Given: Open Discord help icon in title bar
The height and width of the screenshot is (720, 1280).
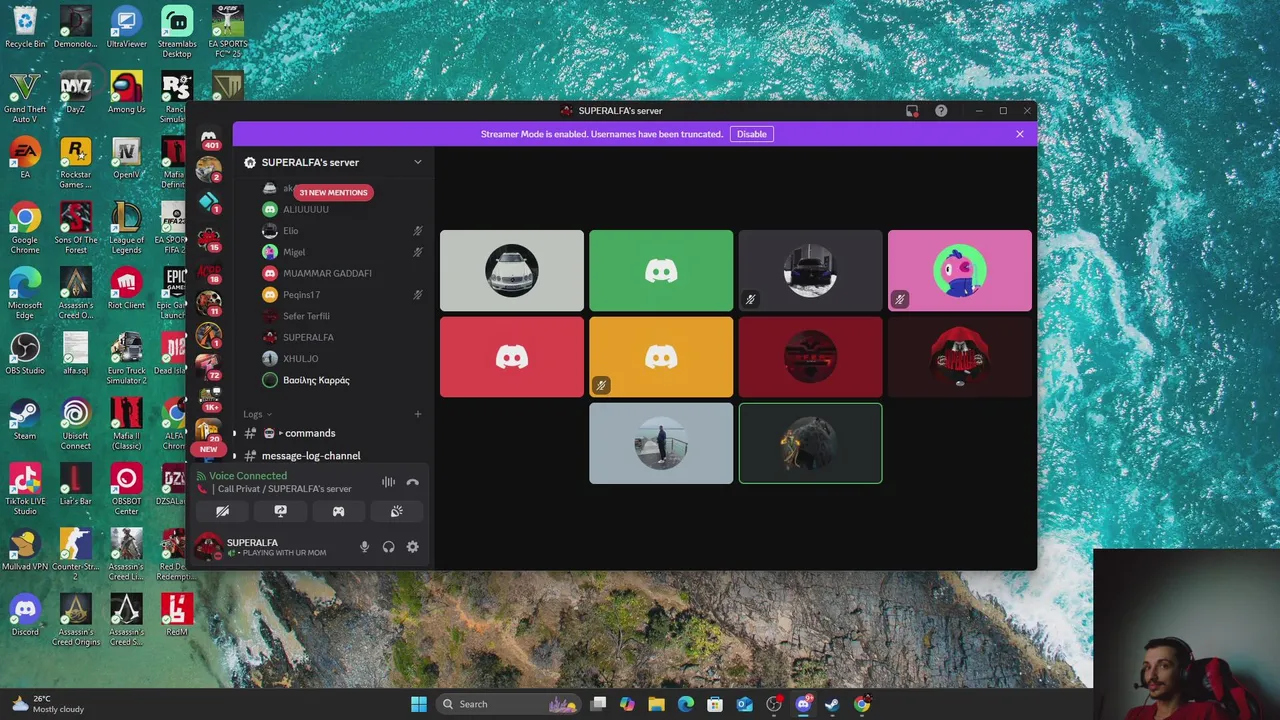Looking at the screenshot, I should pos(941,111).
